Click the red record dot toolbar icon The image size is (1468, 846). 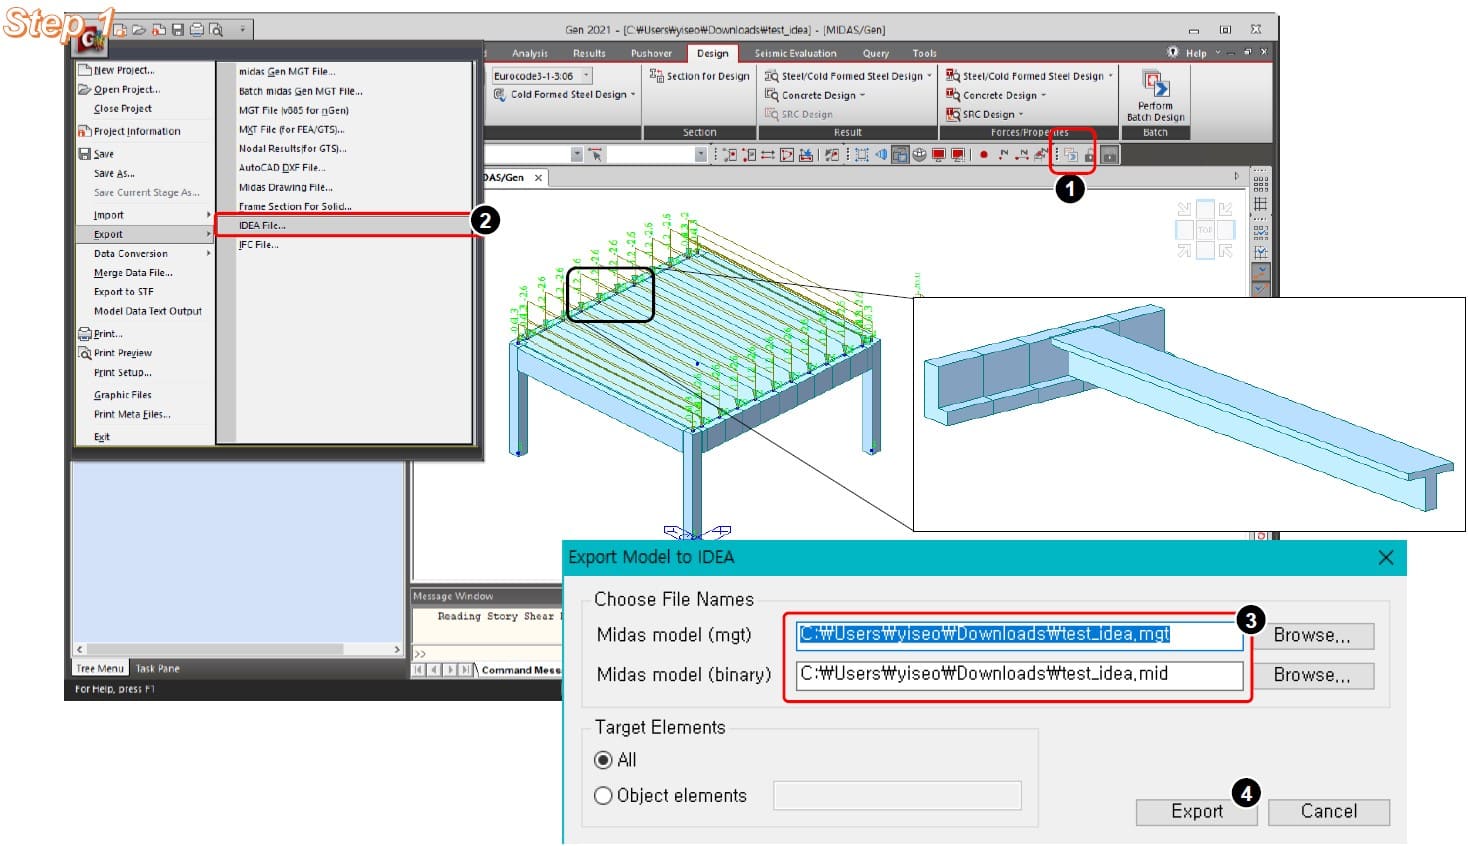[x=984, y=154]
